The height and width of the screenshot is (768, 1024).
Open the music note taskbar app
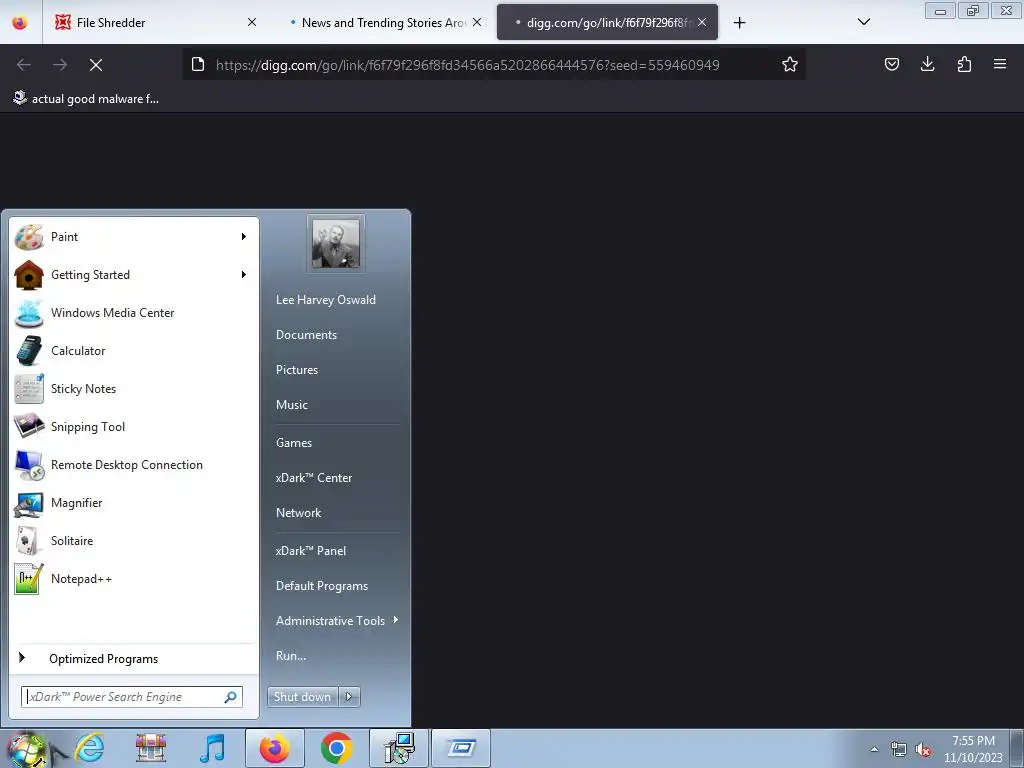click(x=212, y=748)
